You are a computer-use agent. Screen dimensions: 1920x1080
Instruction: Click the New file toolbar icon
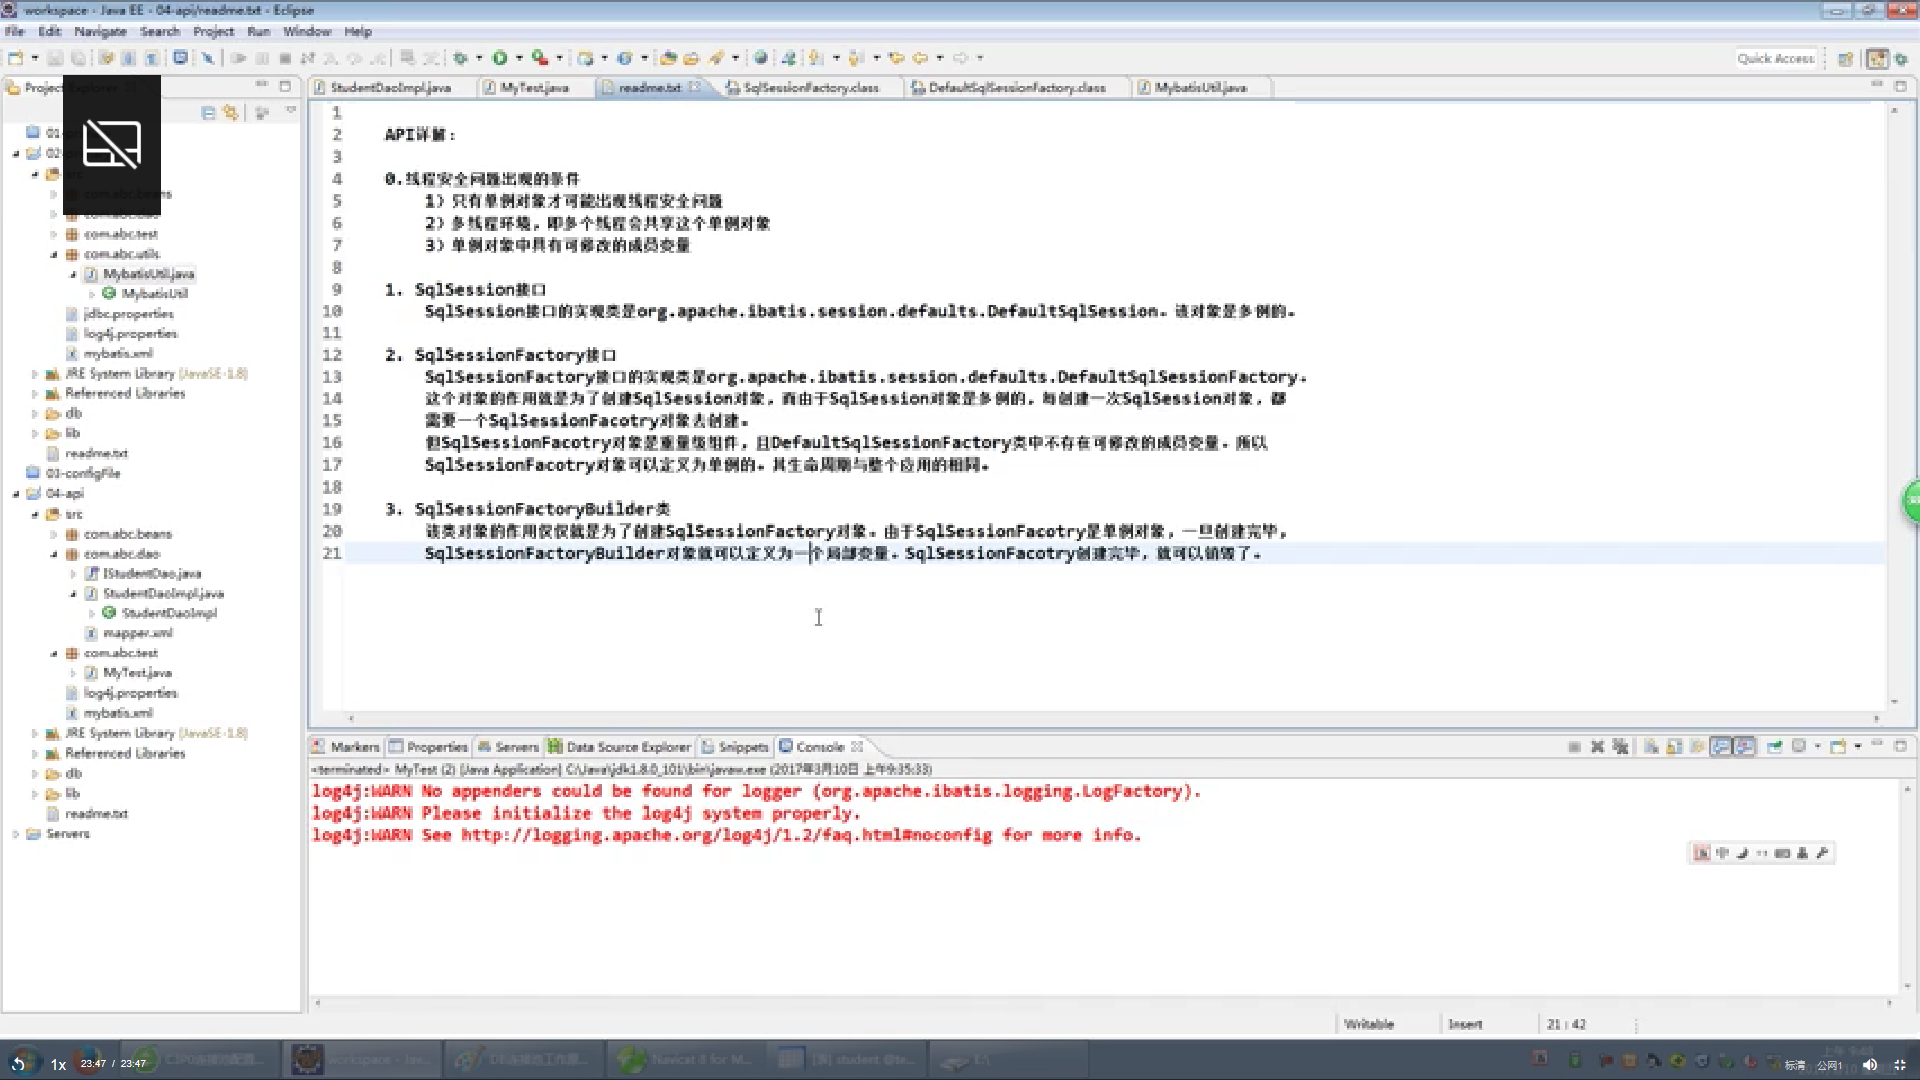tap(16, 58)
